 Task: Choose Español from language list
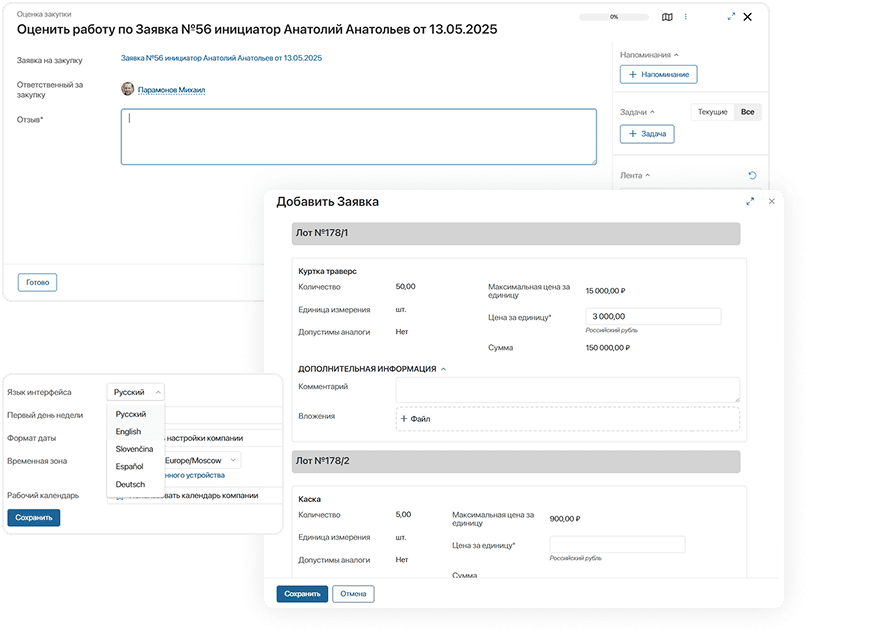130,466
